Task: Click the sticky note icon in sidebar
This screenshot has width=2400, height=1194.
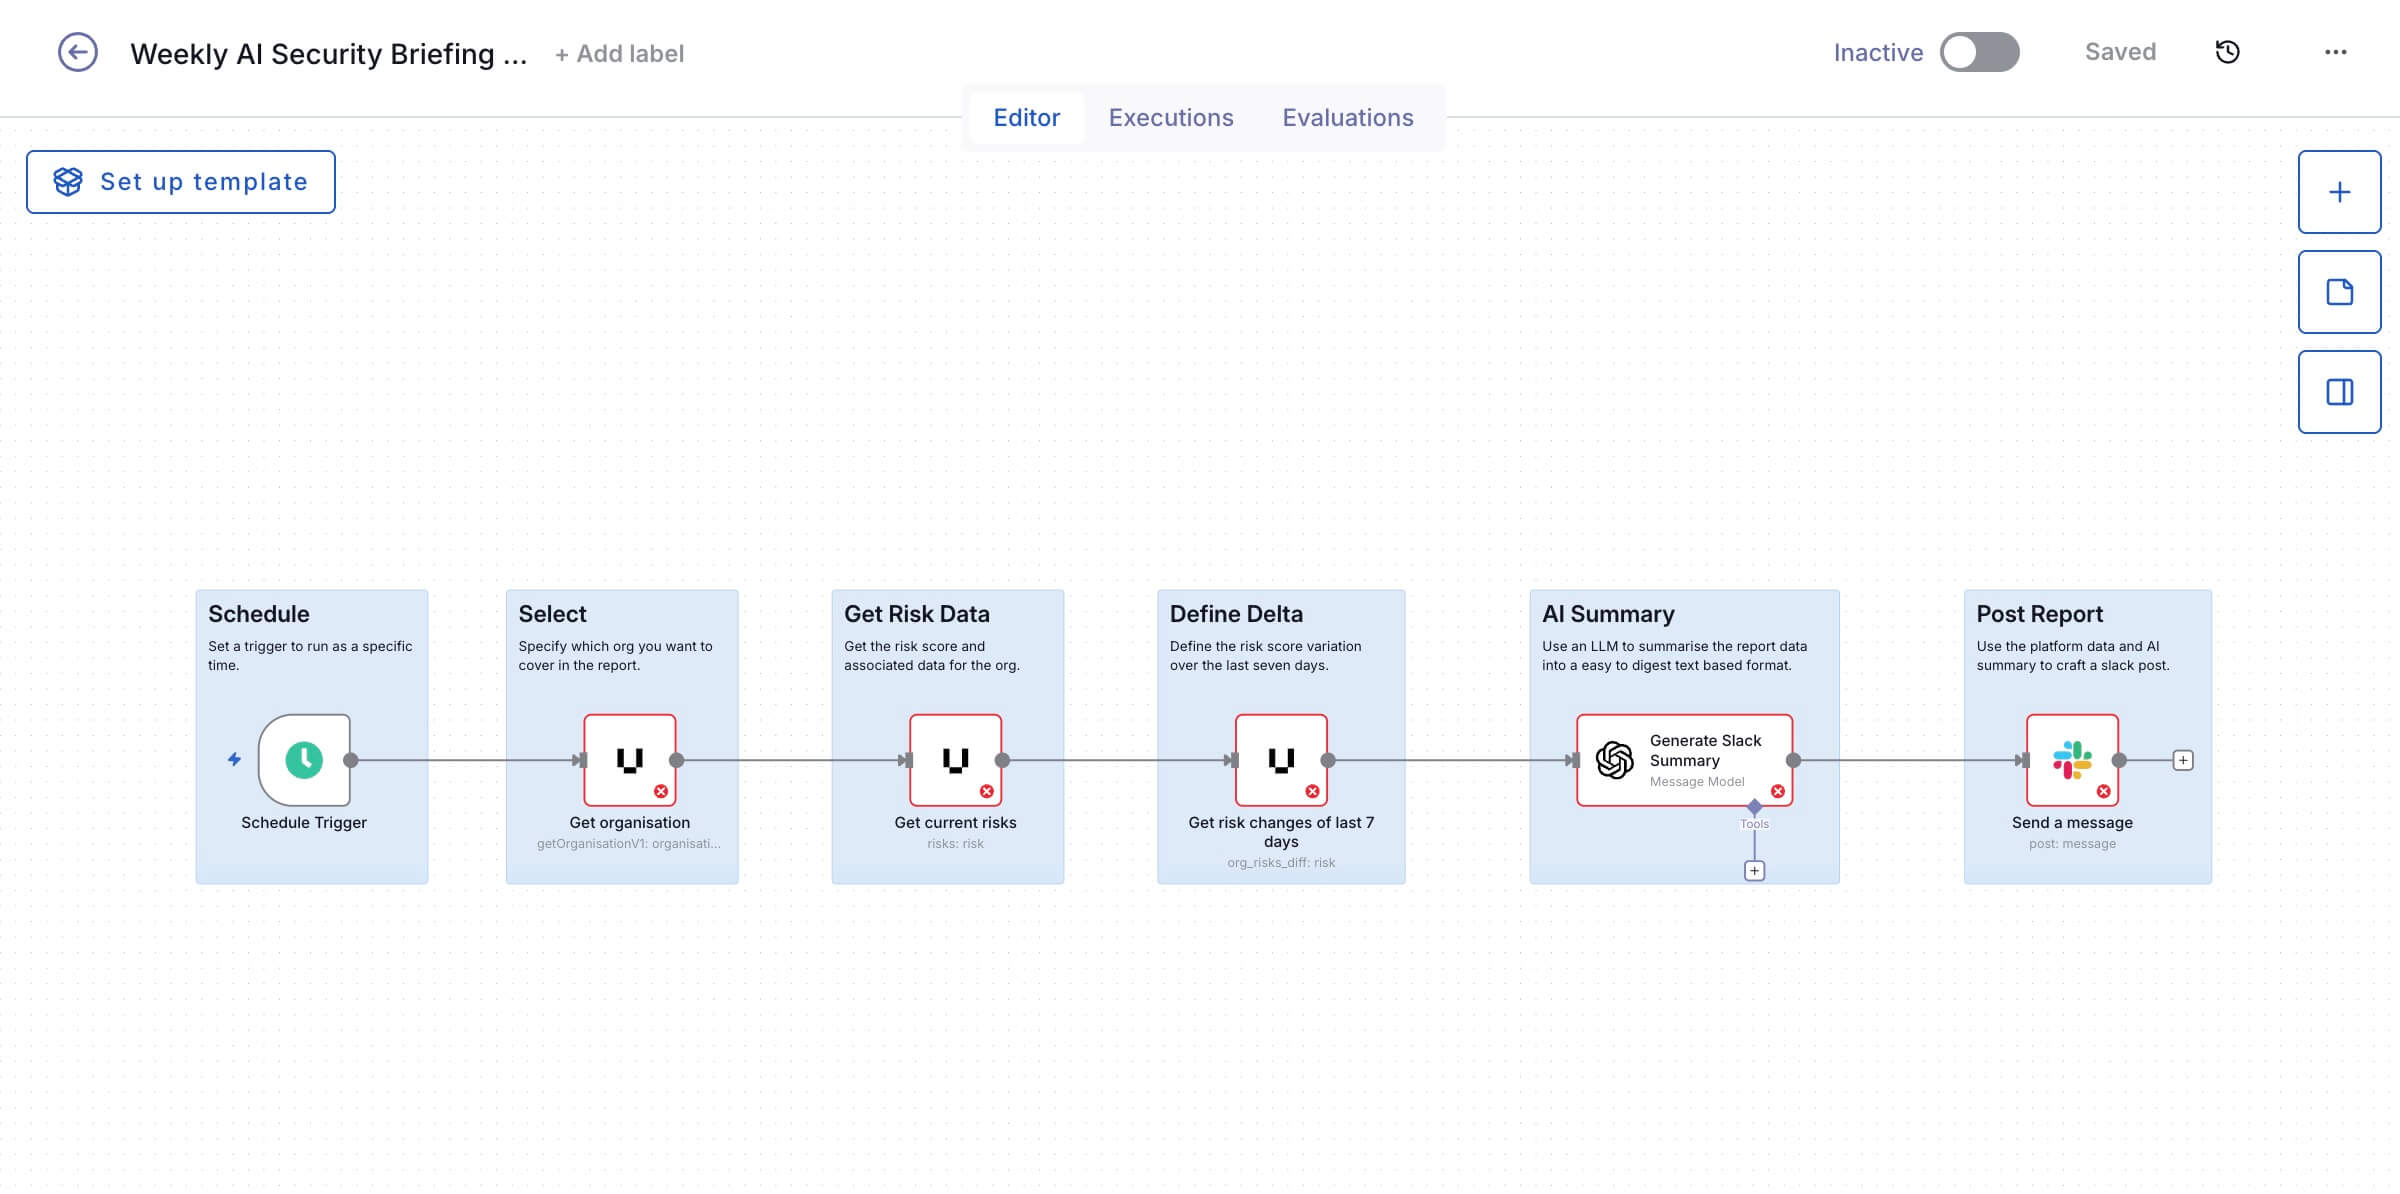Action: point(2340,291)
